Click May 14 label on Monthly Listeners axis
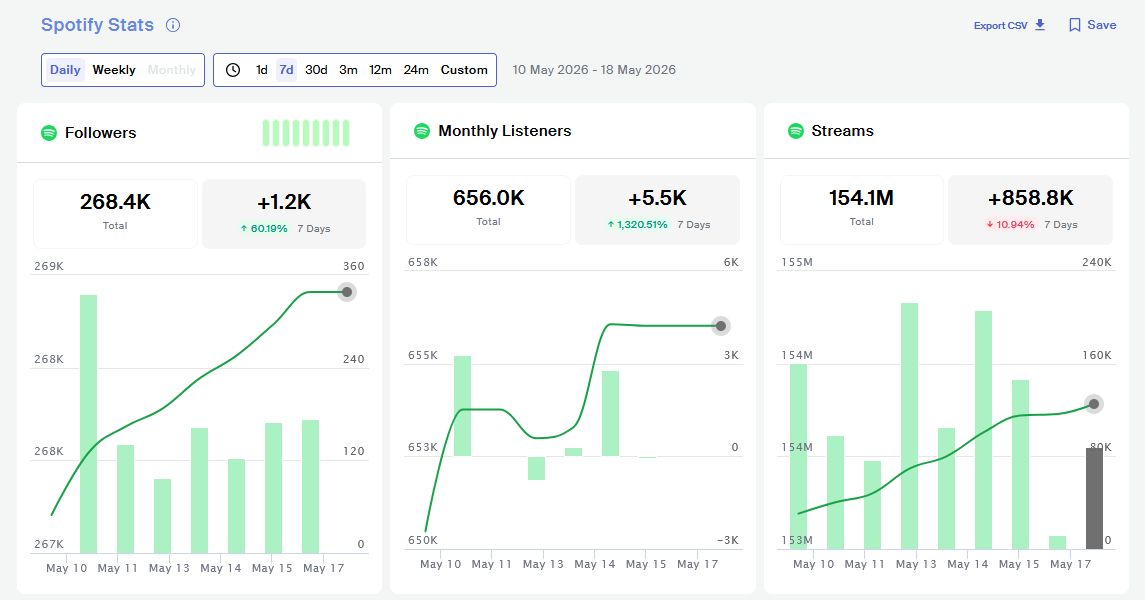1145x600 pixels. tap(594, 564)
